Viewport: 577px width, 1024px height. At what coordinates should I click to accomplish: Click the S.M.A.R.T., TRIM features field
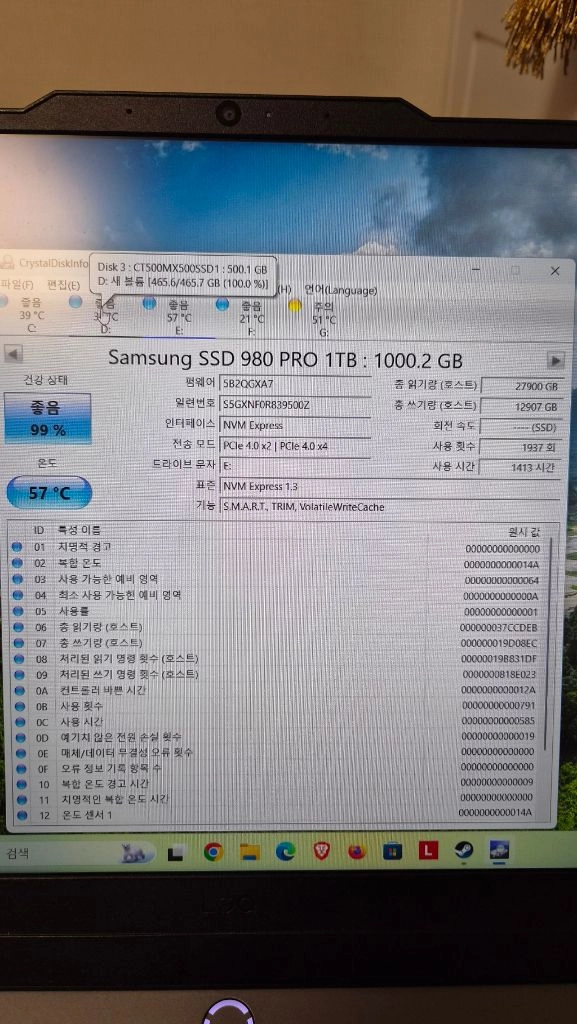[x=390, y=506]
